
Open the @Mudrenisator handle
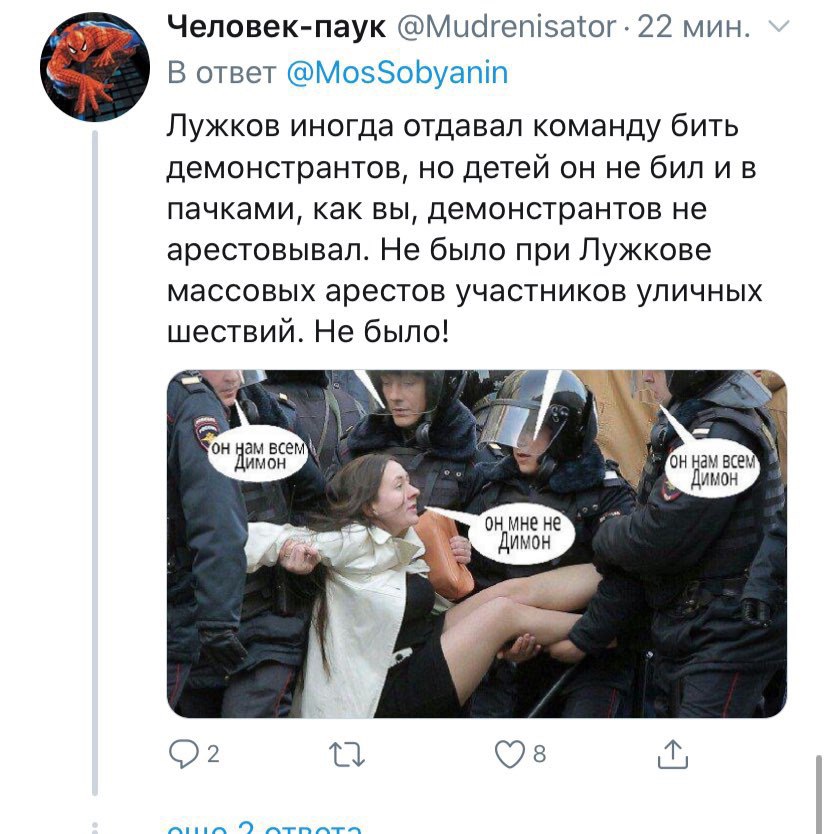[x=506, y=26]
